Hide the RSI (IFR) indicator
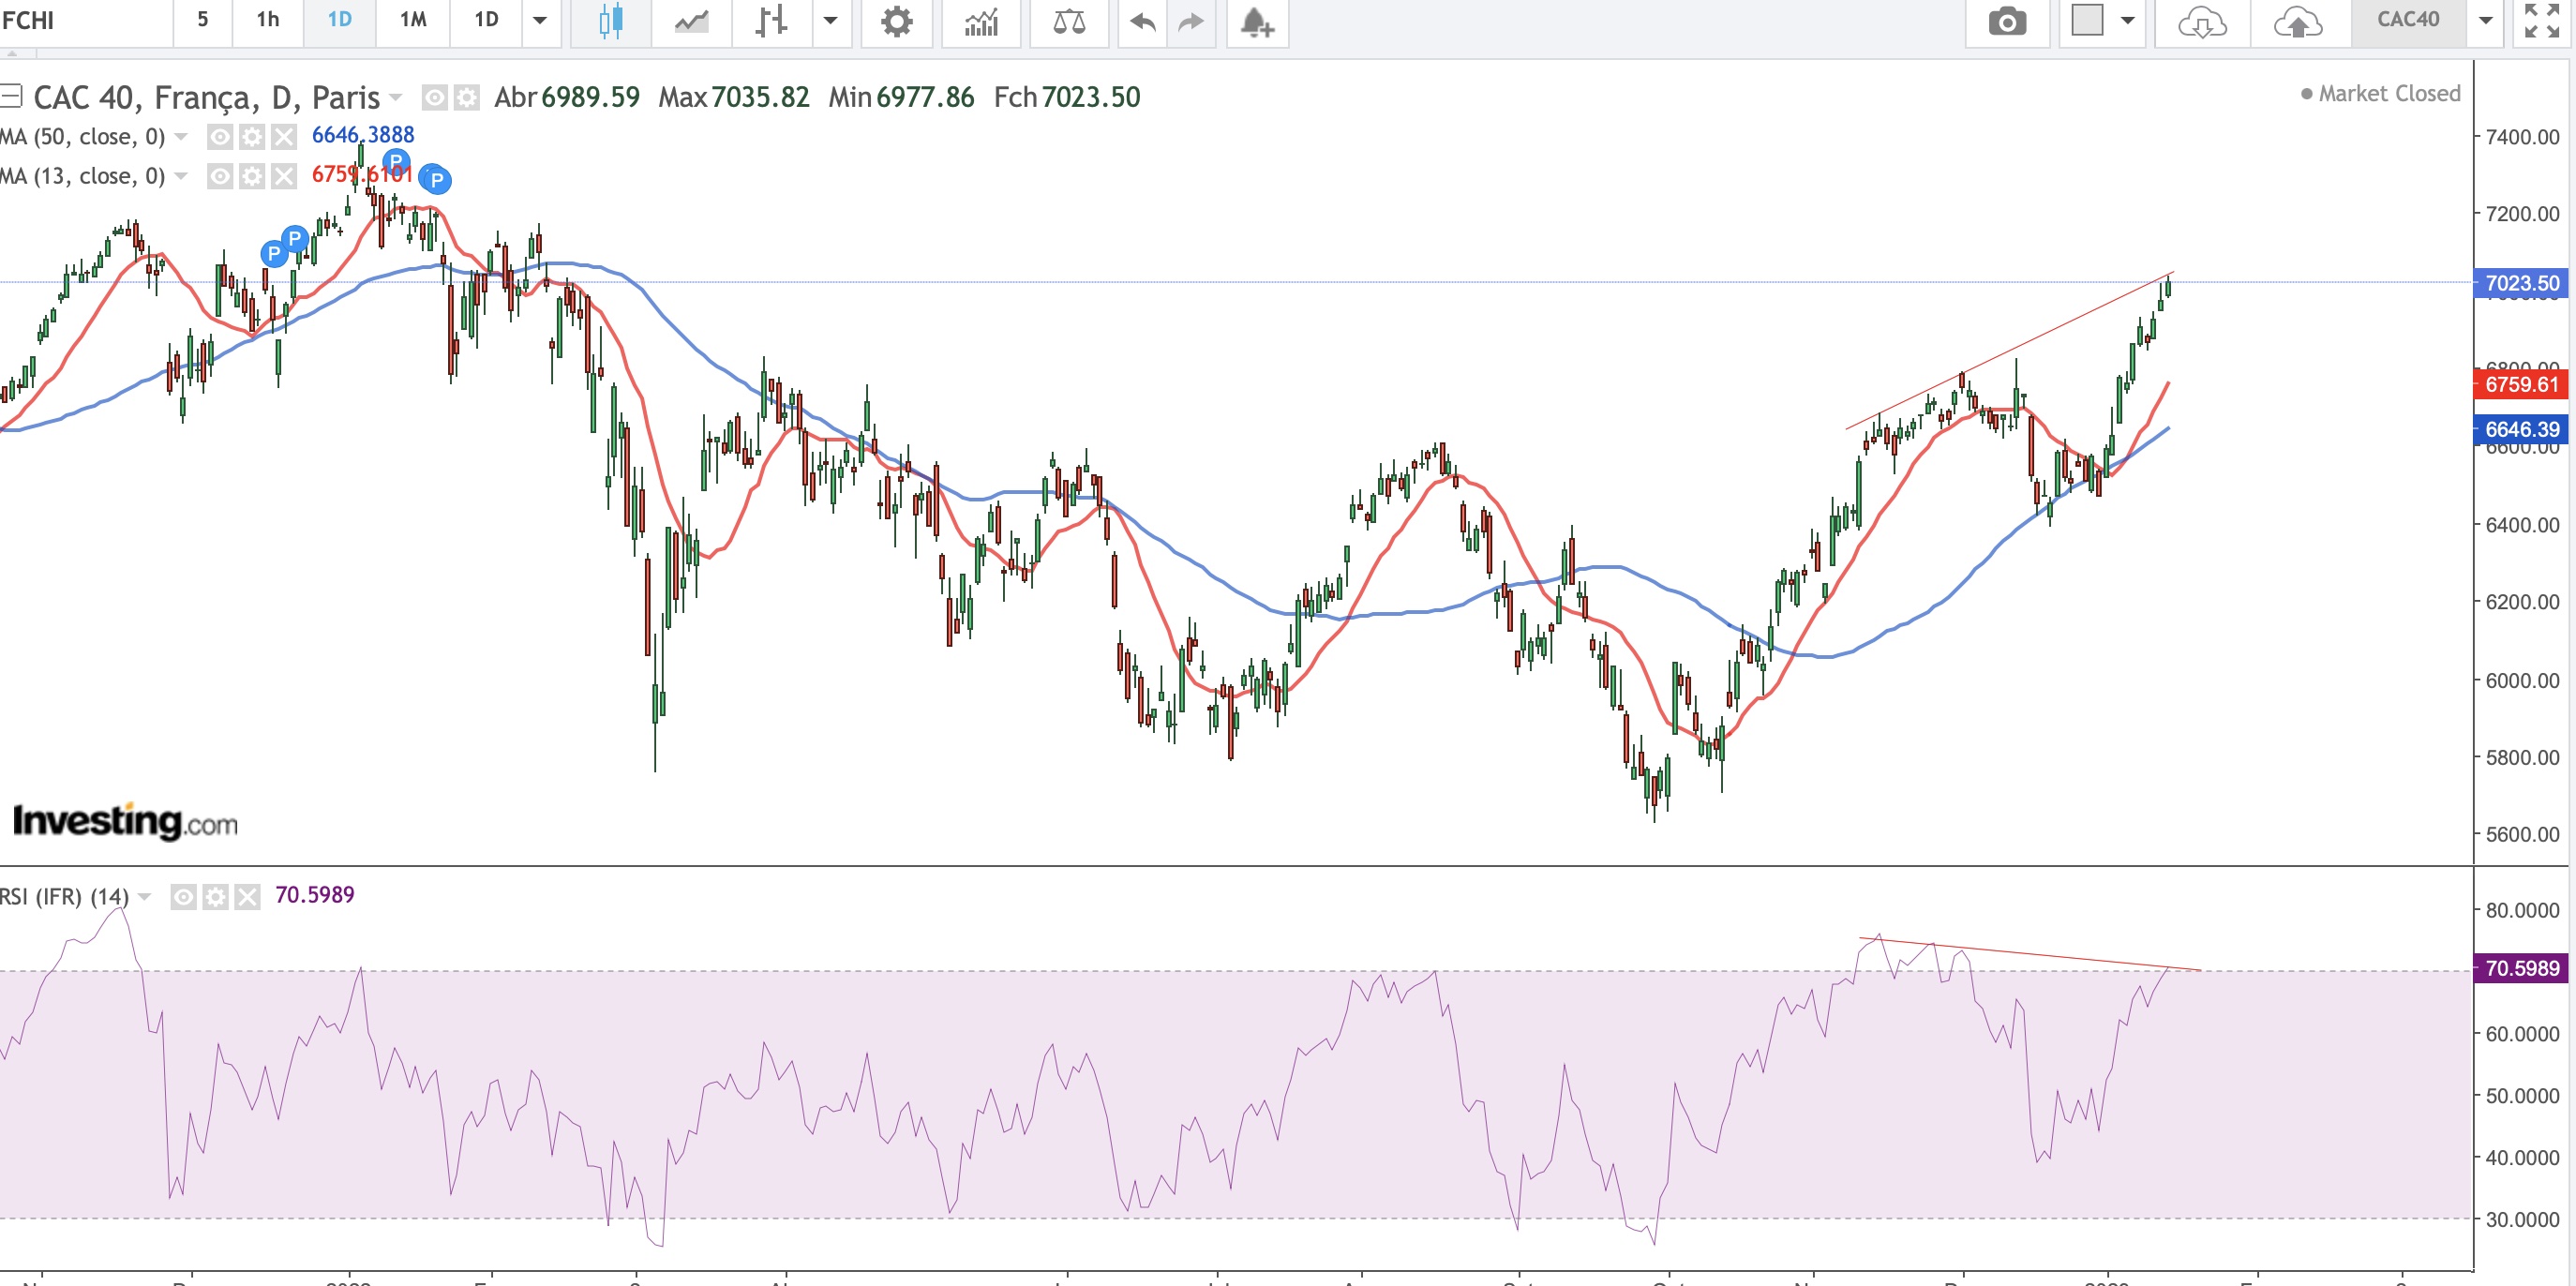The width and height of the screenshot is (2576, 1286). pos(183,897)
